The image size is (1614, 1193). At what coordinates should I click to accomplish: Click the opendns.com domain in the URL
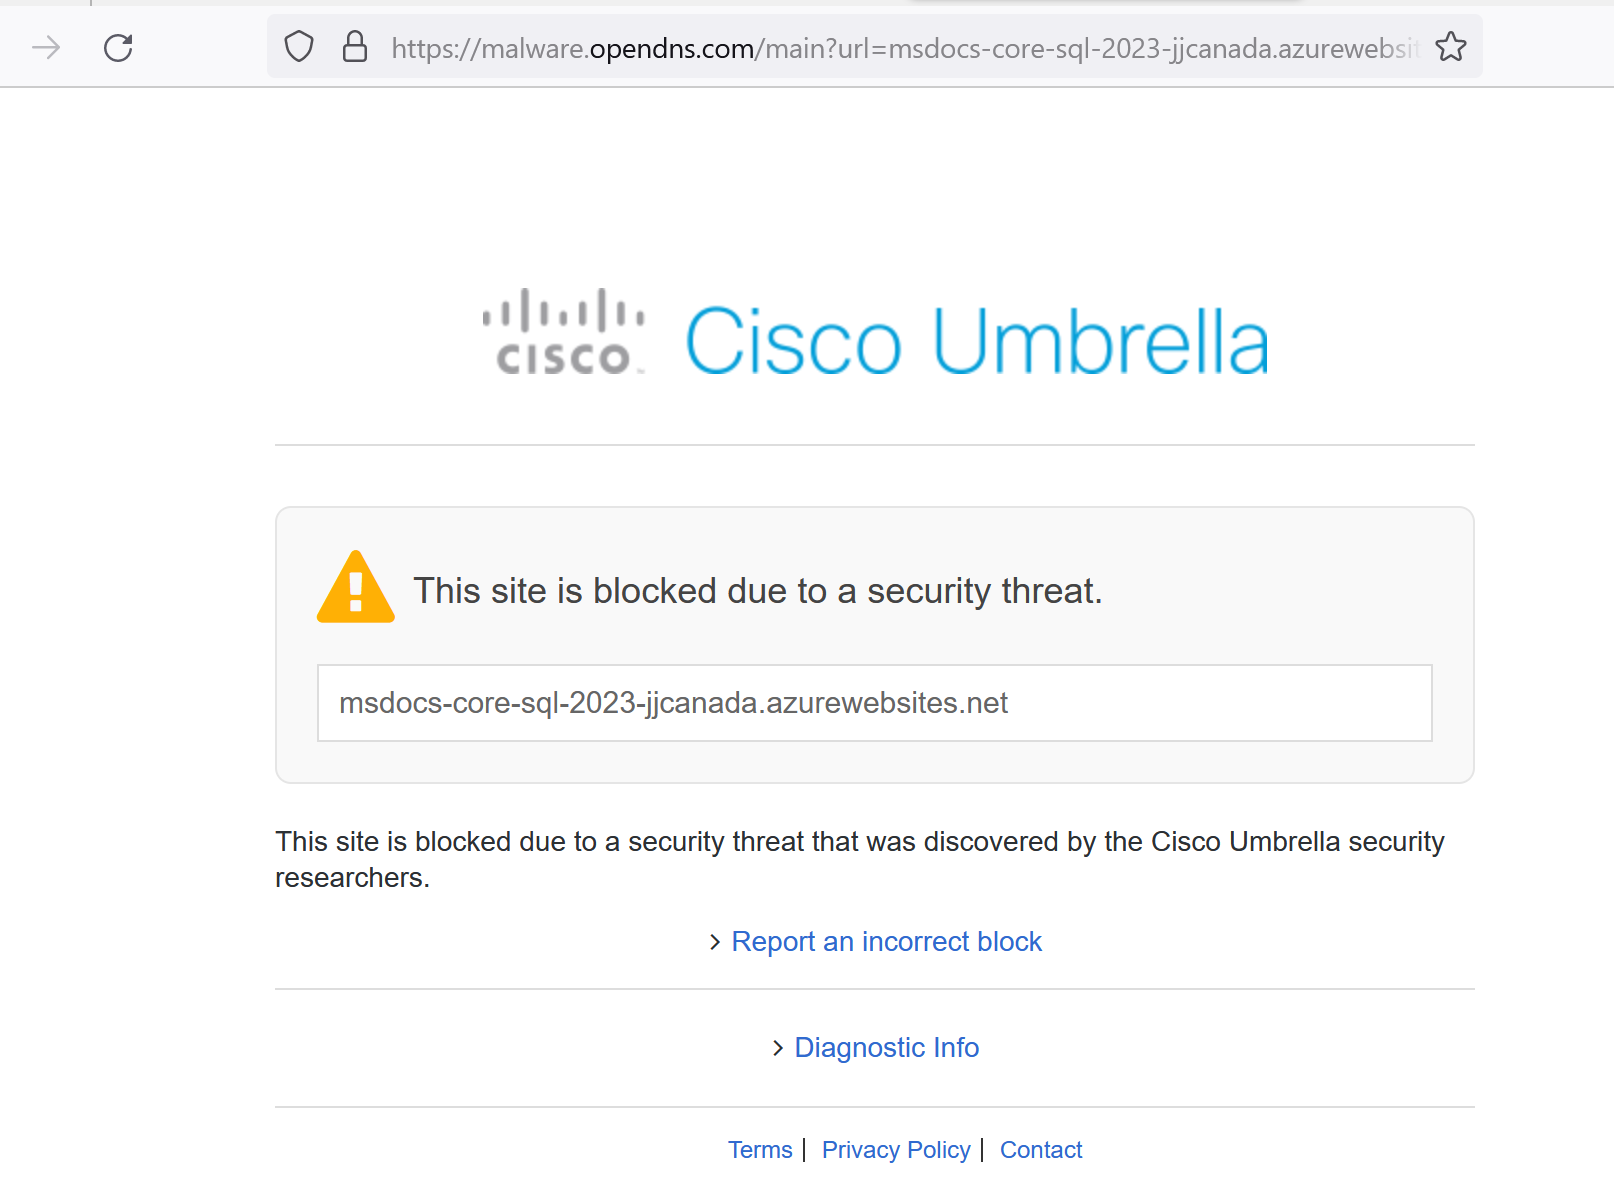[672, 48]
